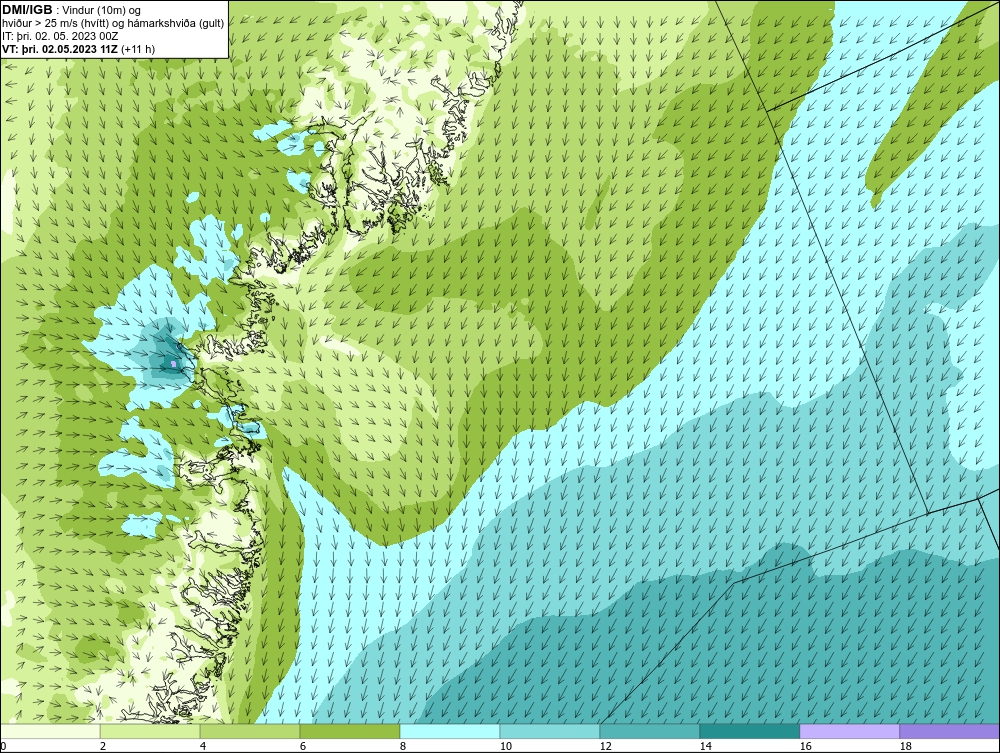Click the scale label '4'

click(x=203, y=746)
